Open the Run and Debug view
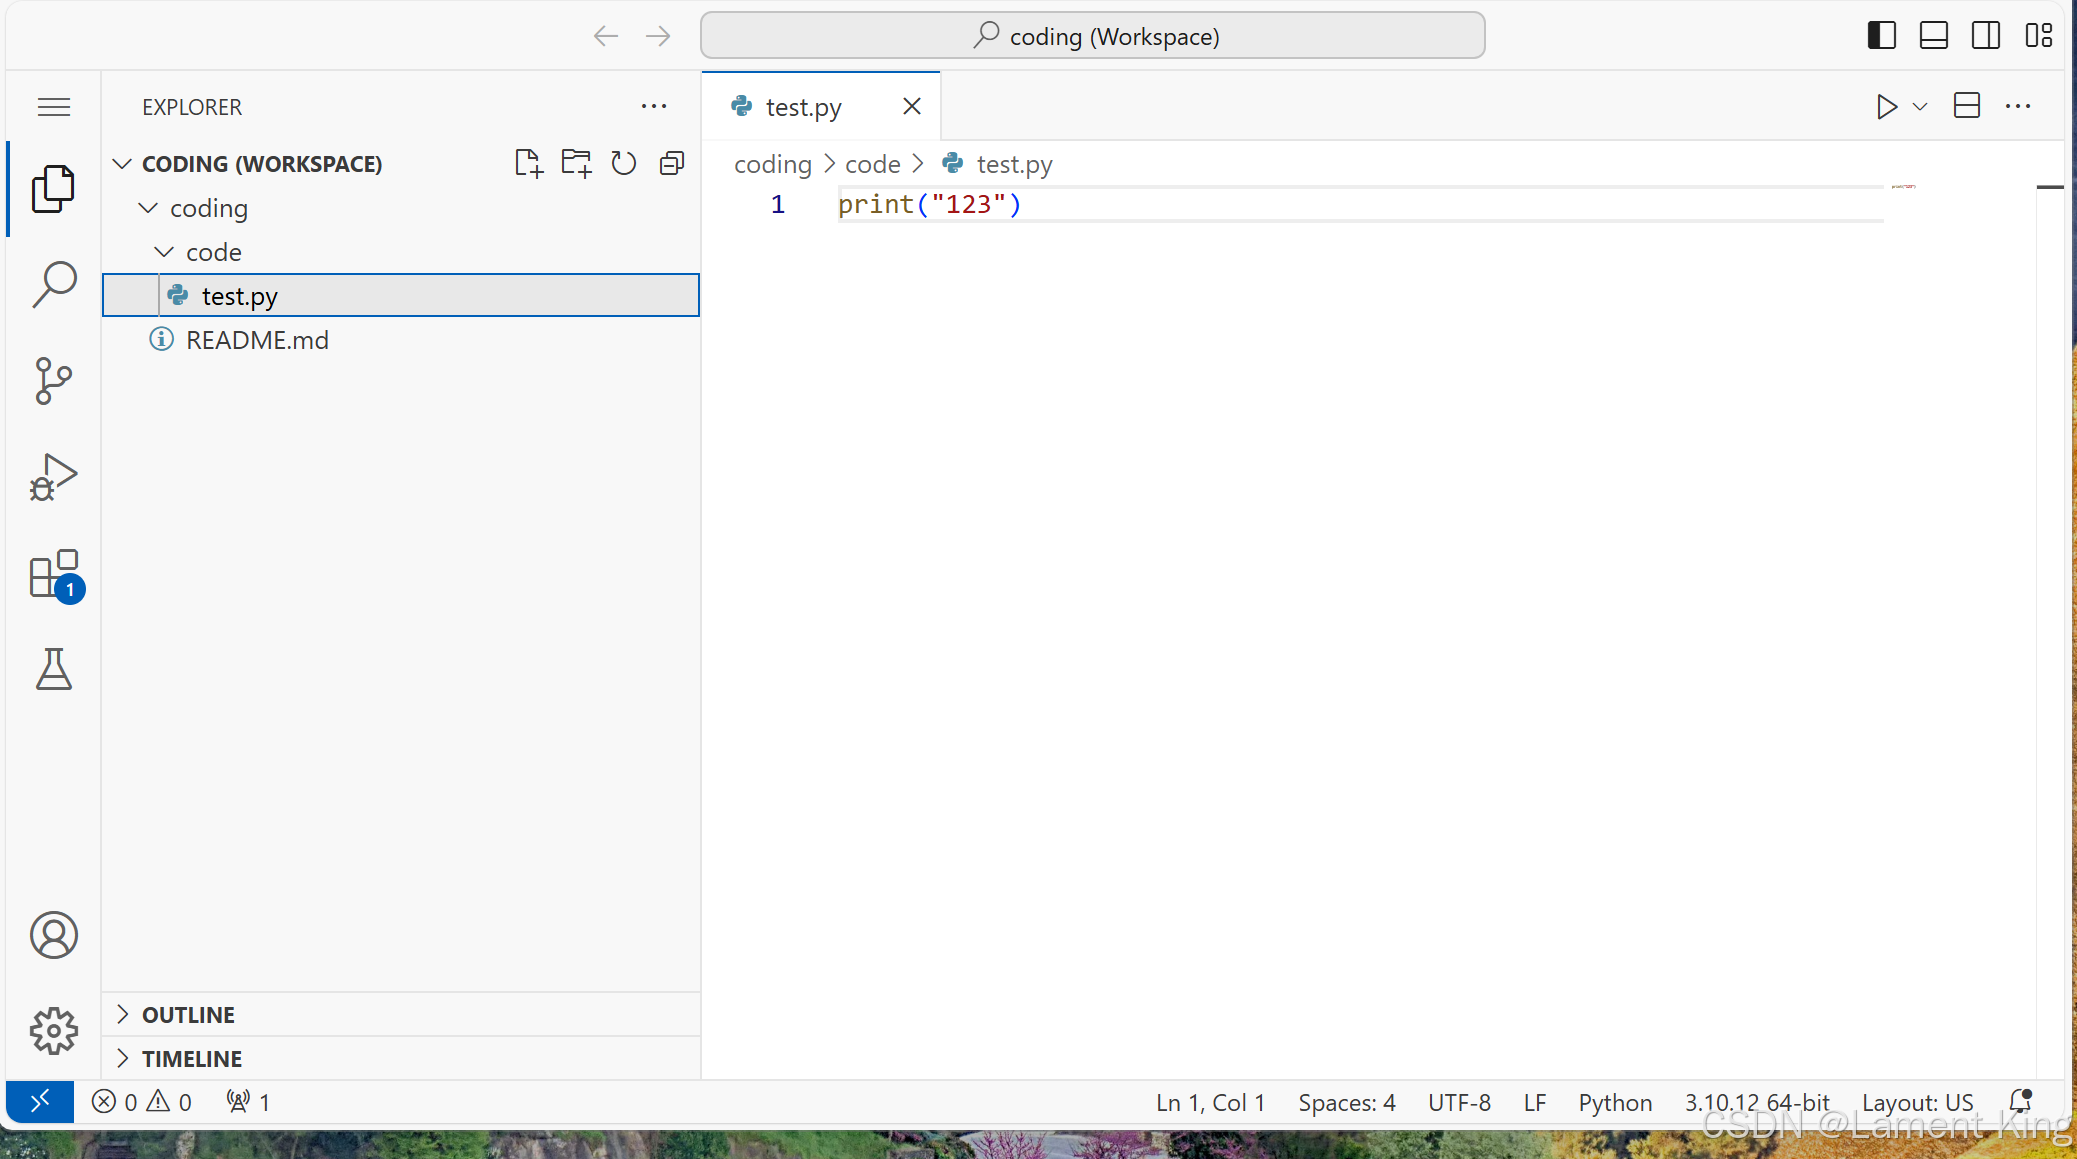 point(54,477)
